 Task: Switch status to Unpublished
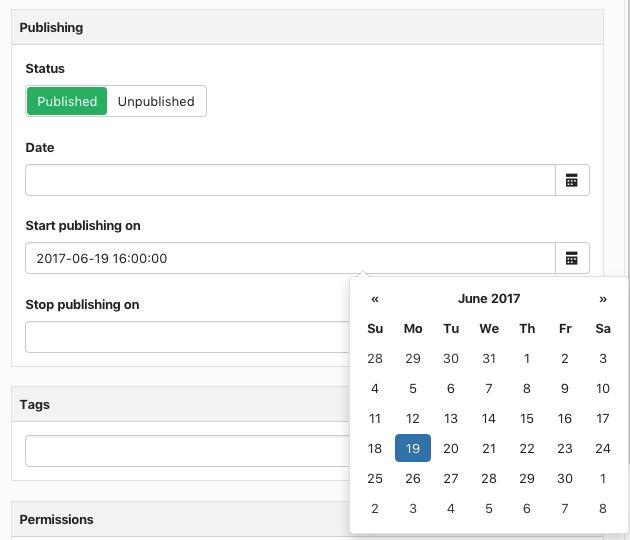tap(156, 101)
